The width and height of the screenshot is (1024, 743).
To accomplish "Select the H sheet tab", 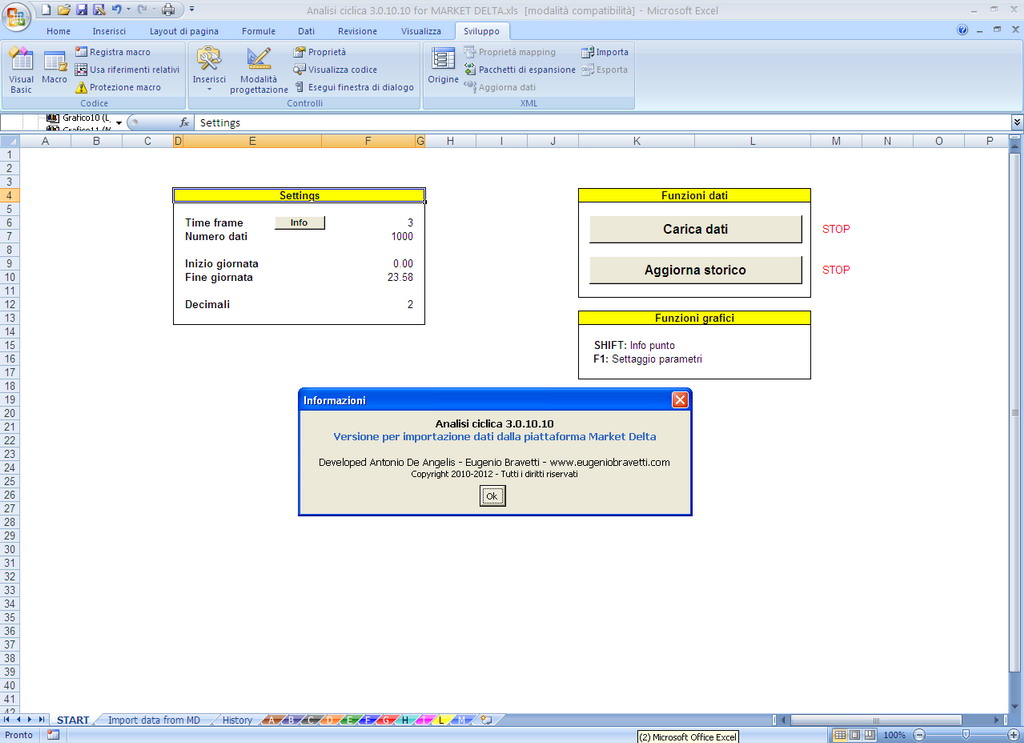I will [x=405, y=719].
